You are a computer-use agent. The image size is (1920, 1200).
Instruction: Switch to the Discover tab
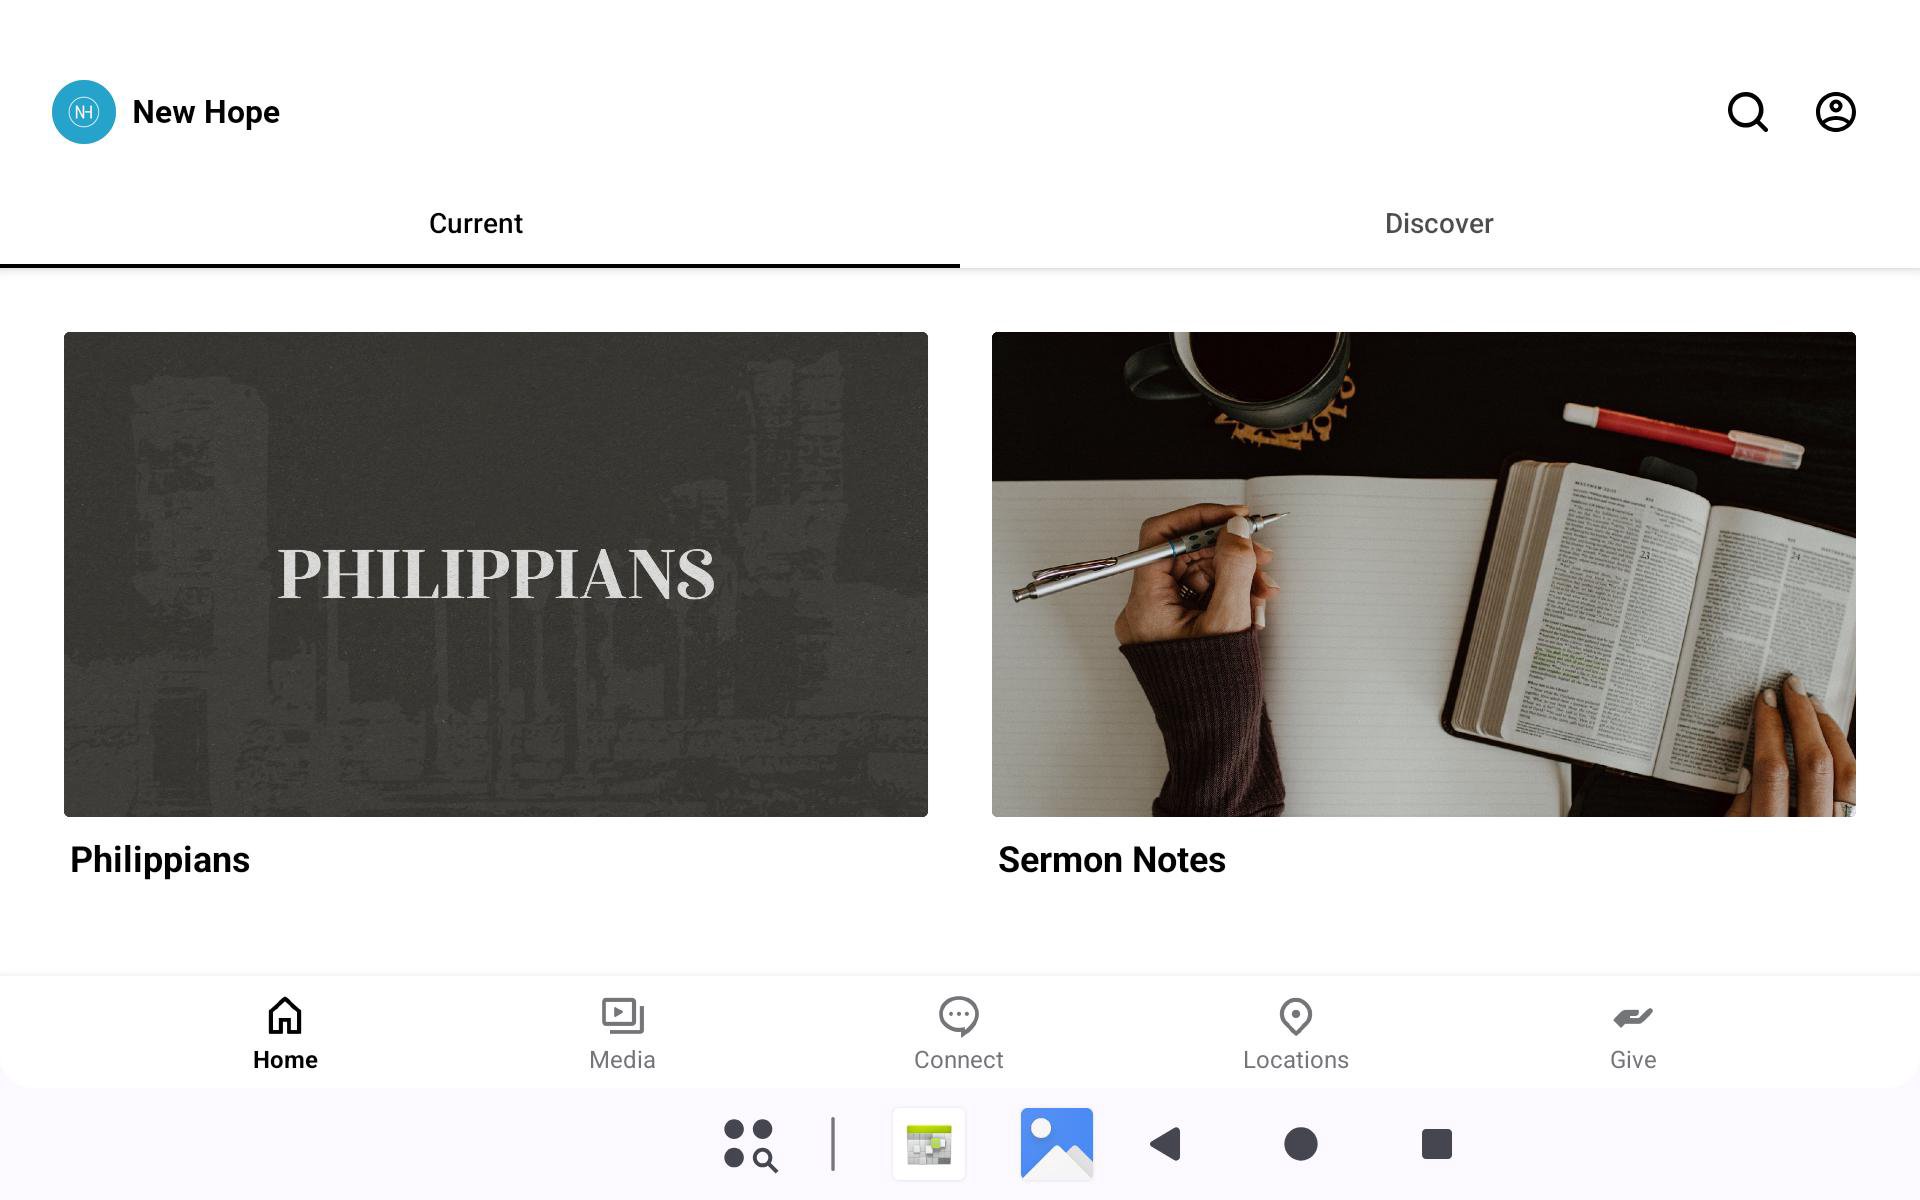(x=1438, y=224)
